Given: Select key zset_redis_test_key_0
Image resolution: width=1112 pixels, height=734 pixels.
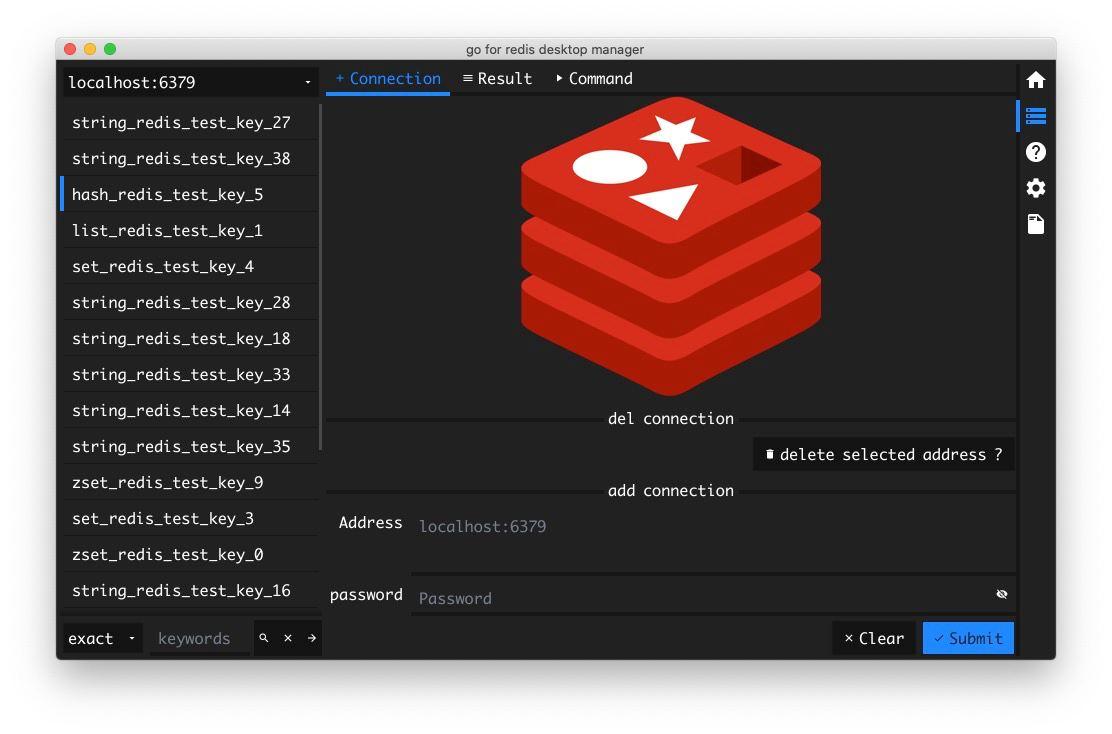Looking at the screenshot, I should (190, 555).
